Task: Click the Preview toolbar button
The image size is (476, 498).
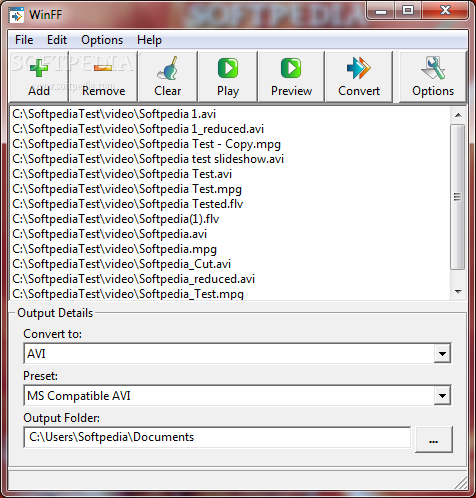Action: point(291,77)
